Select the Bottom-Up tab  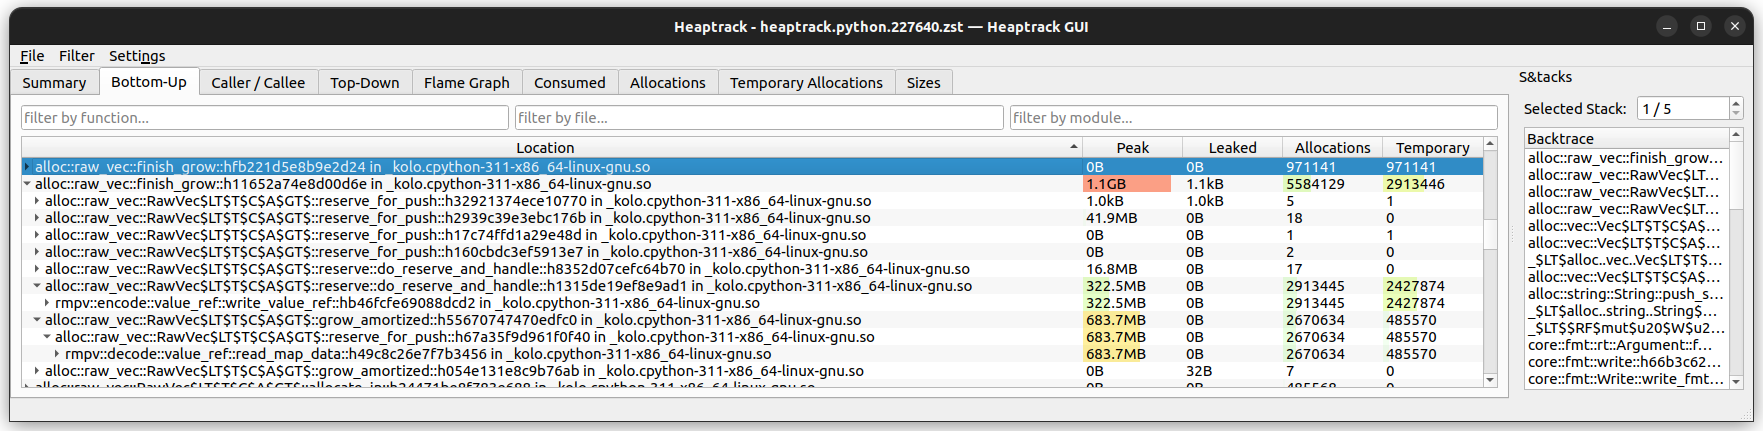[x=149, y=82]
